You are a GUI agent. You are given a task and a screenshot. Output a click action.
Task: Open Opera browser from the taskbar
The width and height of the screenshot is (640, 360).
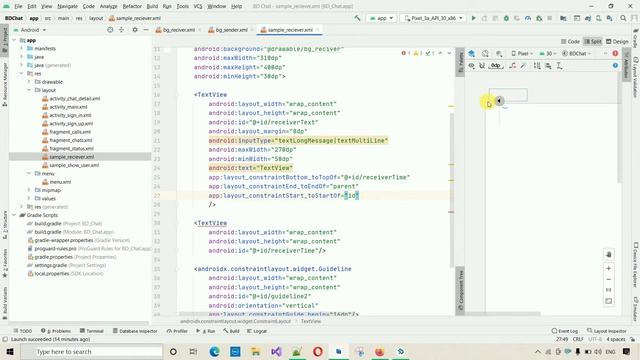click(318, 351)
